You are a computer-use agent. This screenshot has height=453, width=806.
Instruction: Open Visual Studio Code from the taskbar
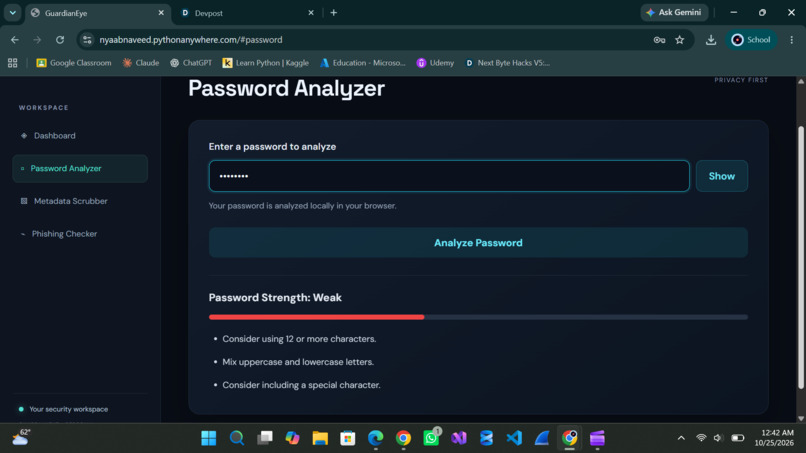coord(514,438)
